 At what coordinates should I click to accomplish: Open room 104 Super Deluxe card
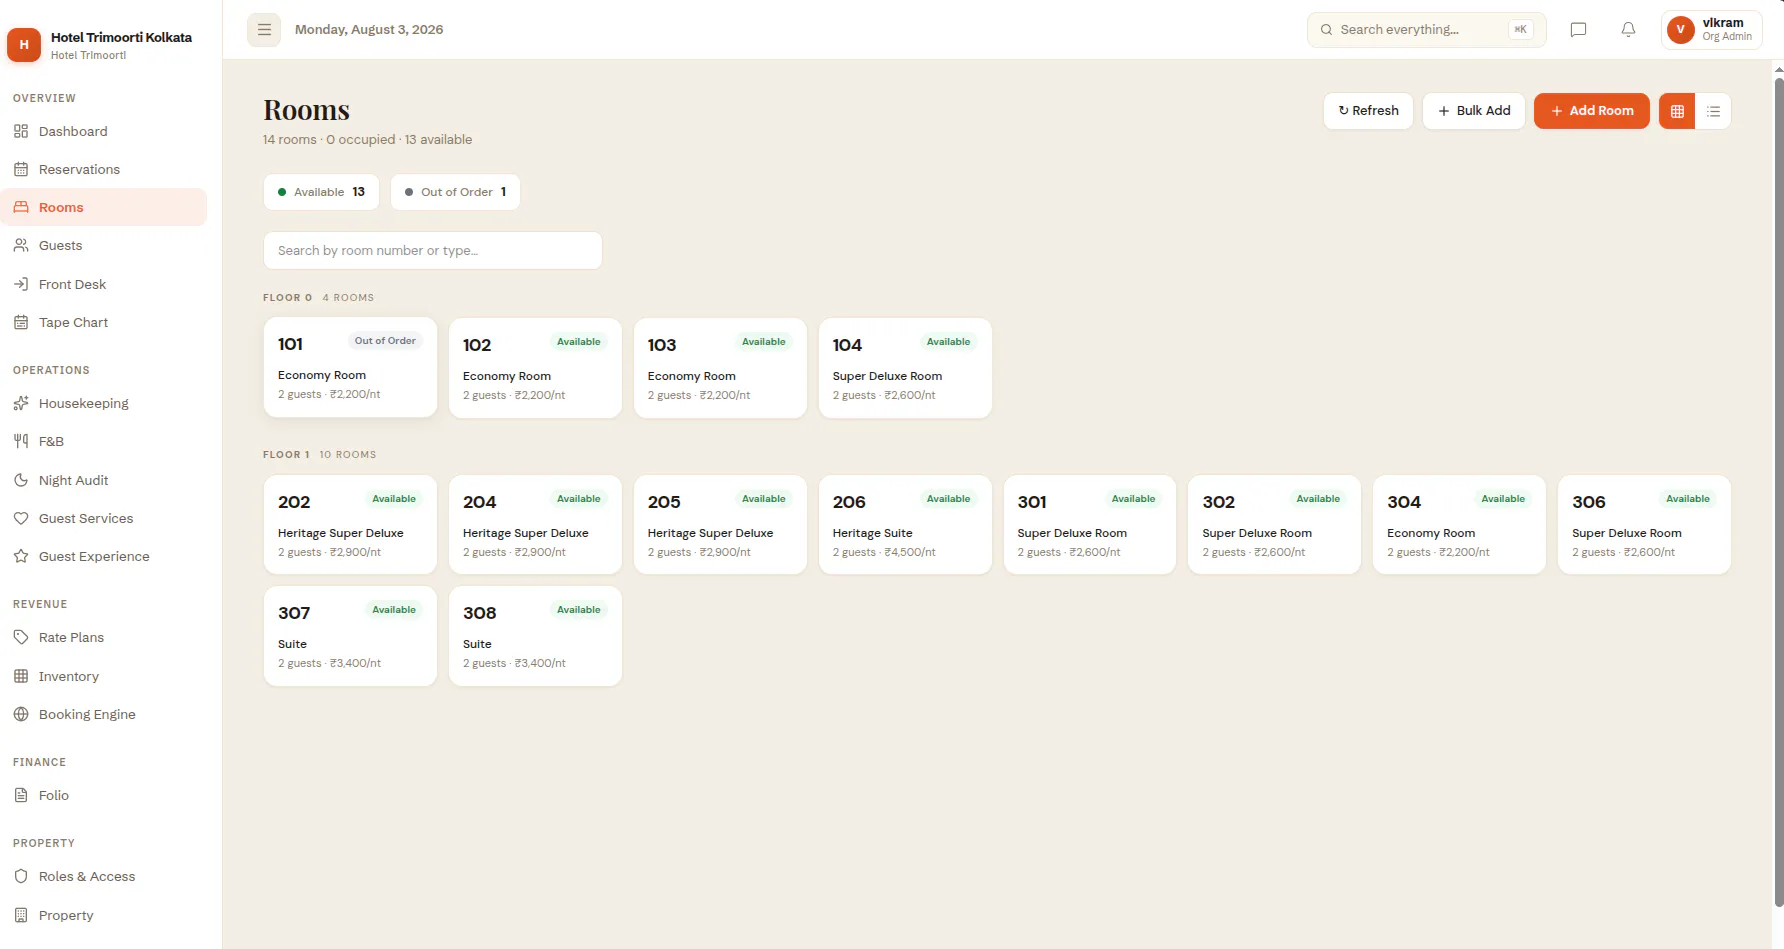(905, 368)
